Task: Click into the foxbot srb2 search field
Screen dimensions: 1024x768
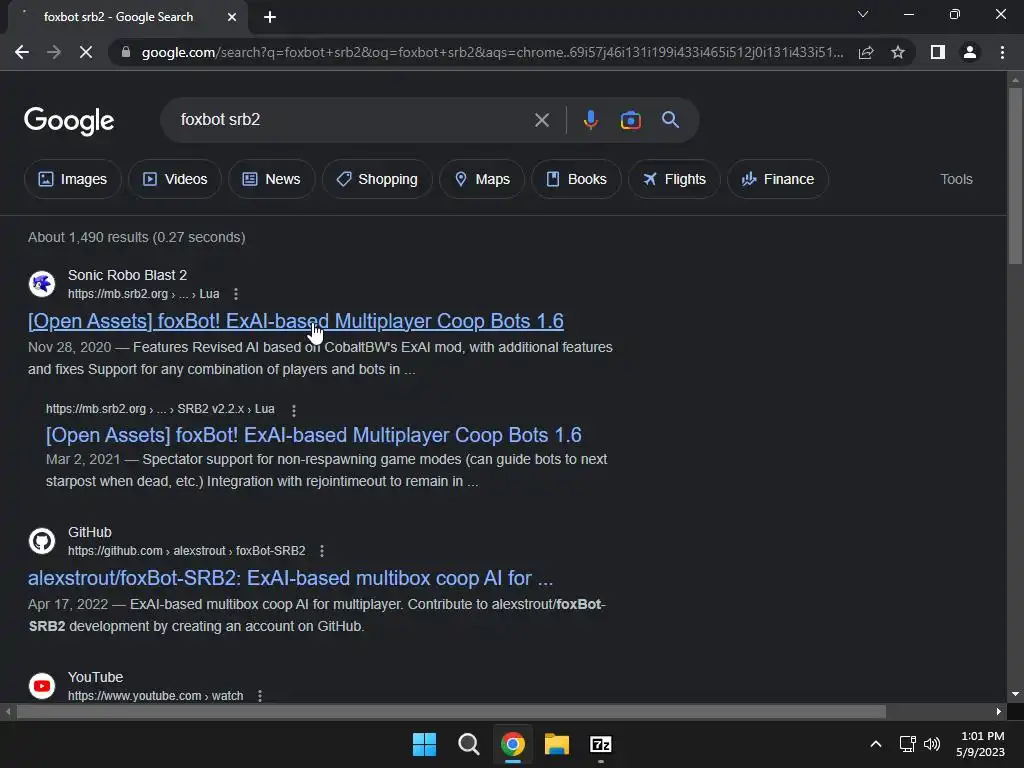Action: [353, 120]
